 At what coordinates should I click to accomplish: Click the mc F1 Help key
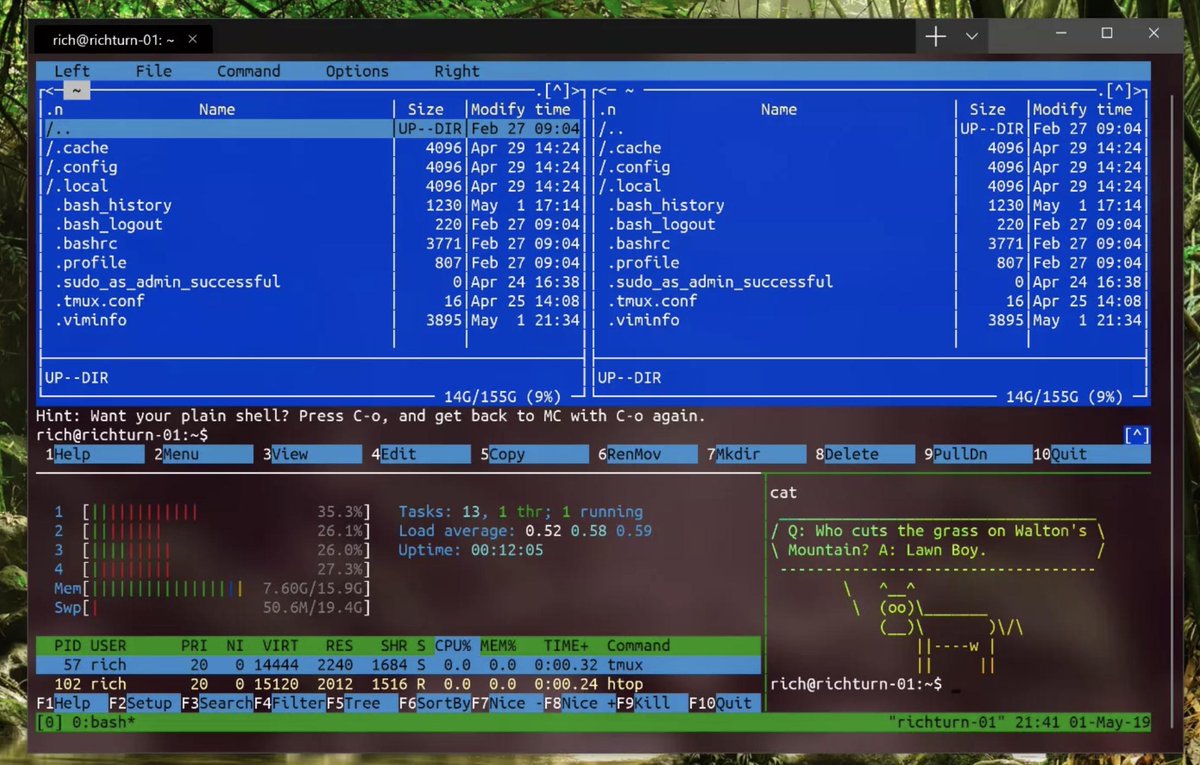[95, 454]
